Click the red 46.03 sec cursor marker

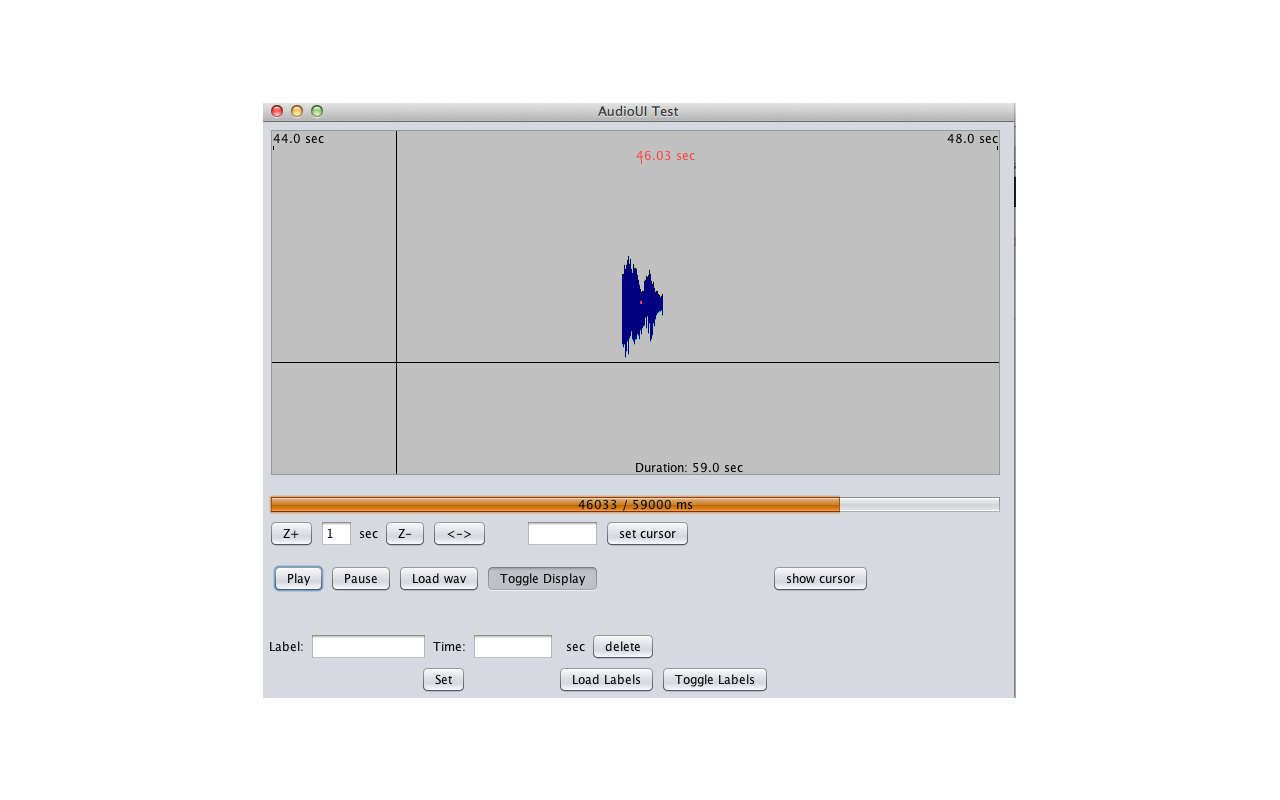(665, 156)
